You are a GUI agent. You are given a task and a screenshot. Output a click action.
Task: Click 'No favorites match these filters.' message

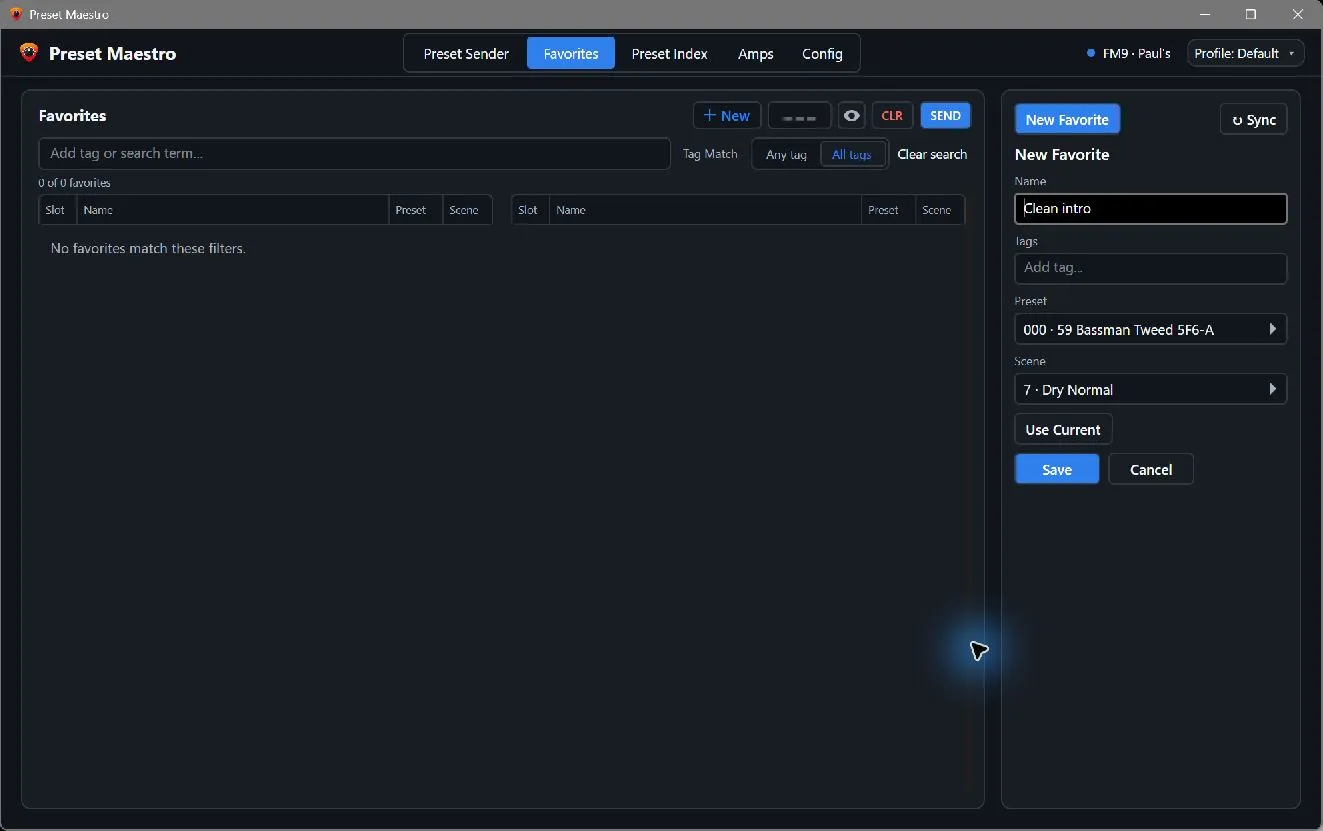click(148, 248)
